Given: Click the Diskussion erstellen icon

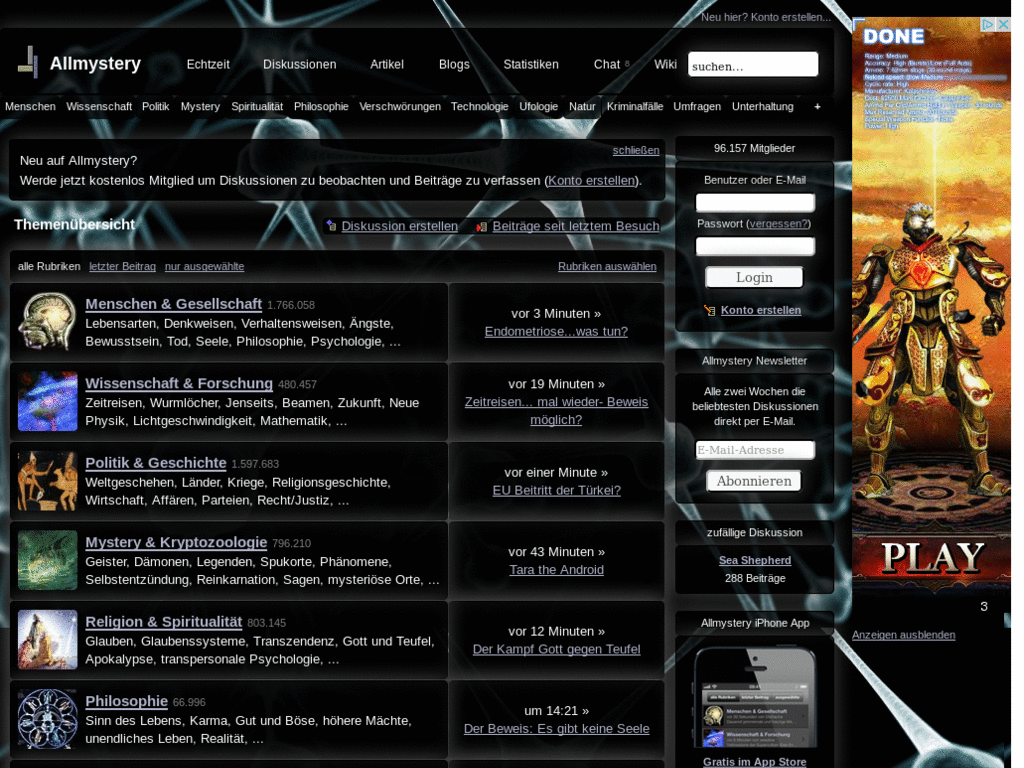Looking at the screenshot, I should (x=332, y=226).
